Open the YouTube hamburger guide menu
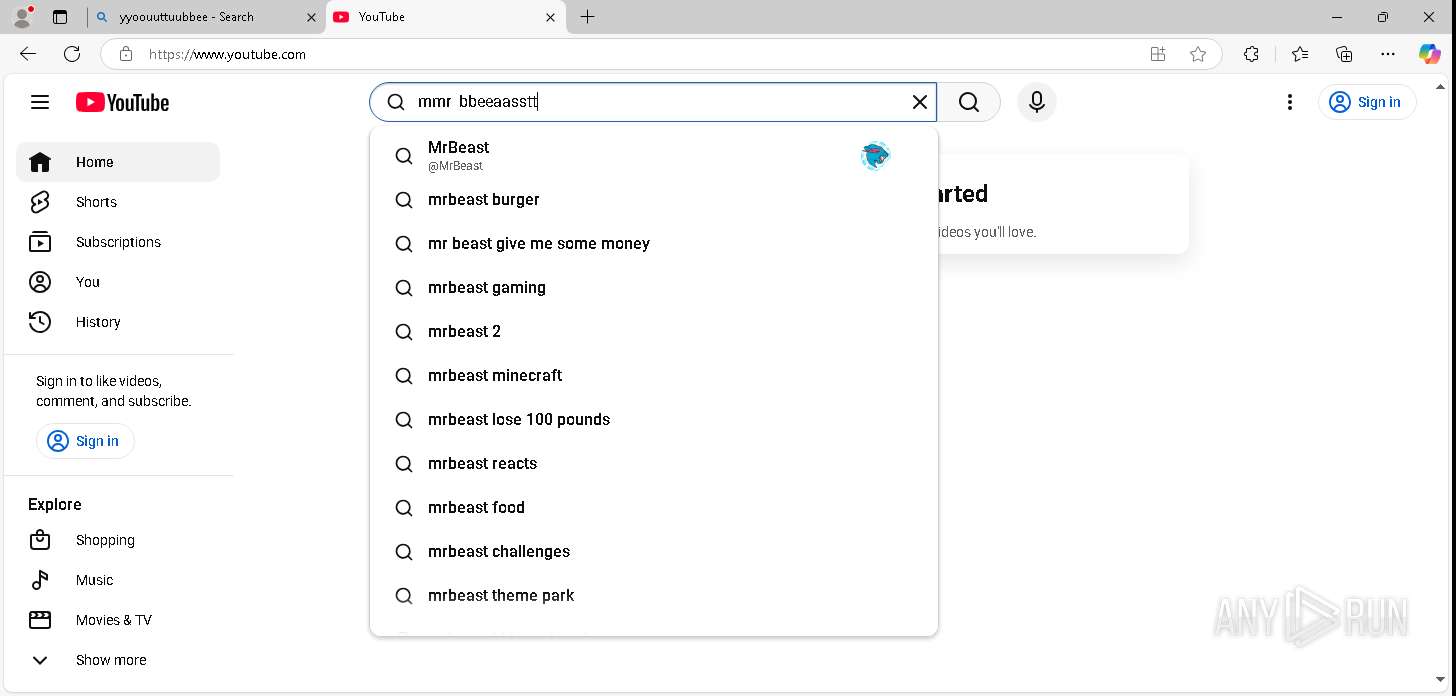1456x696 pixels. [x=40, y=102]
